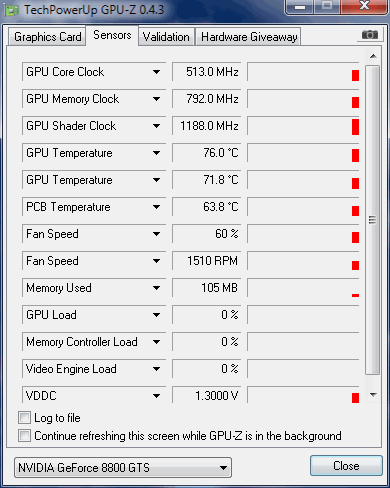Toggle Continue refreshing in background checkbox

point(24,436)
